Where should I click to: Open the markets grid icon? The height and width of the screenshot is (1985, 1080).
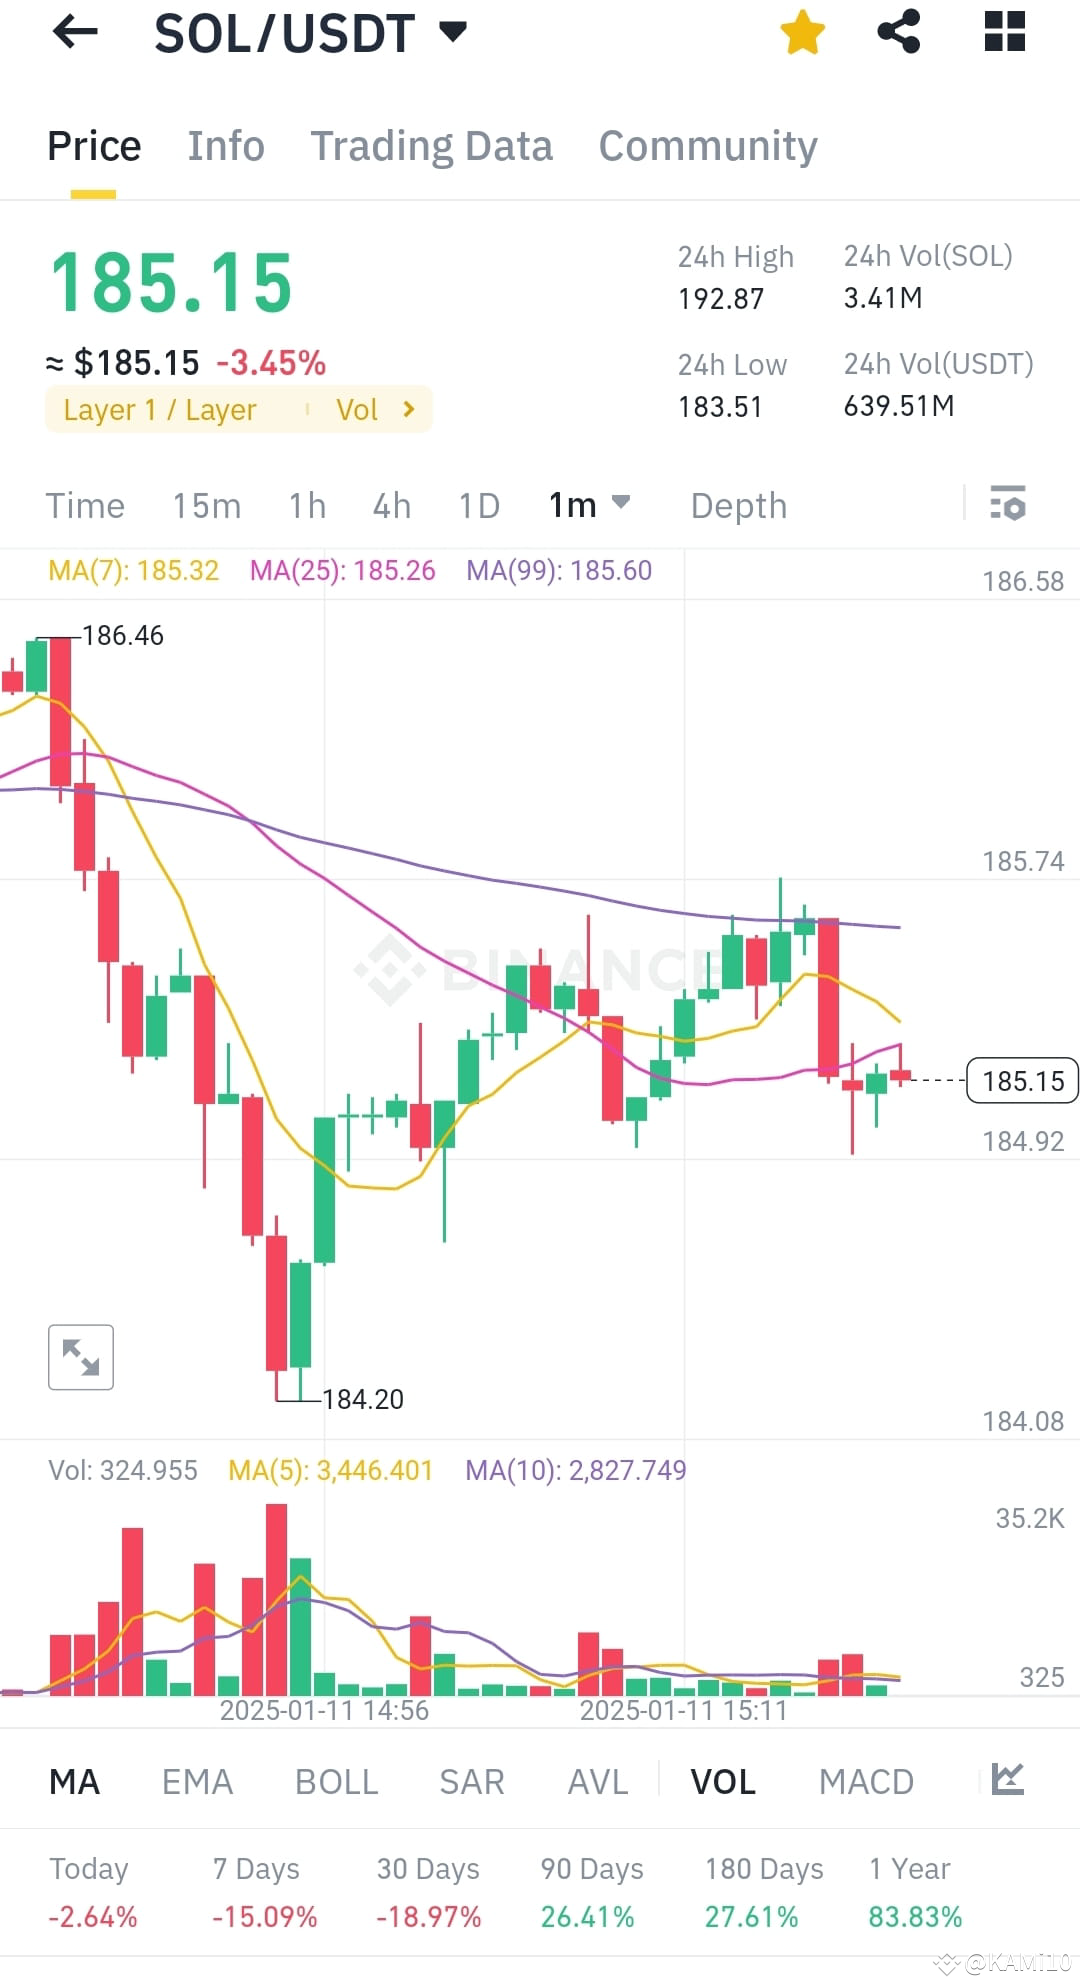(x=1004, y=31)
